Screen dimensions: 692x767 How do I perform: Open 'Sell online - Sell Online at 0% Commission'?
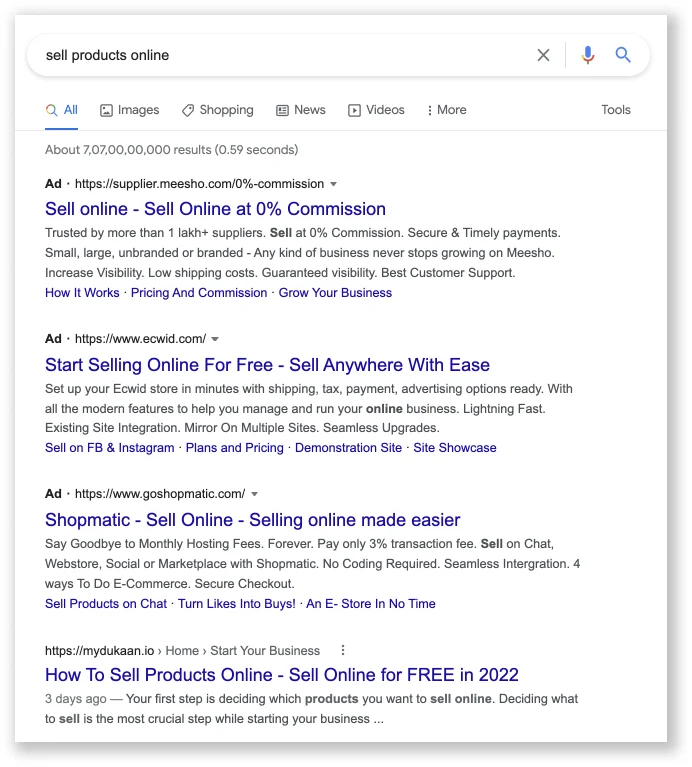(215, 209)
